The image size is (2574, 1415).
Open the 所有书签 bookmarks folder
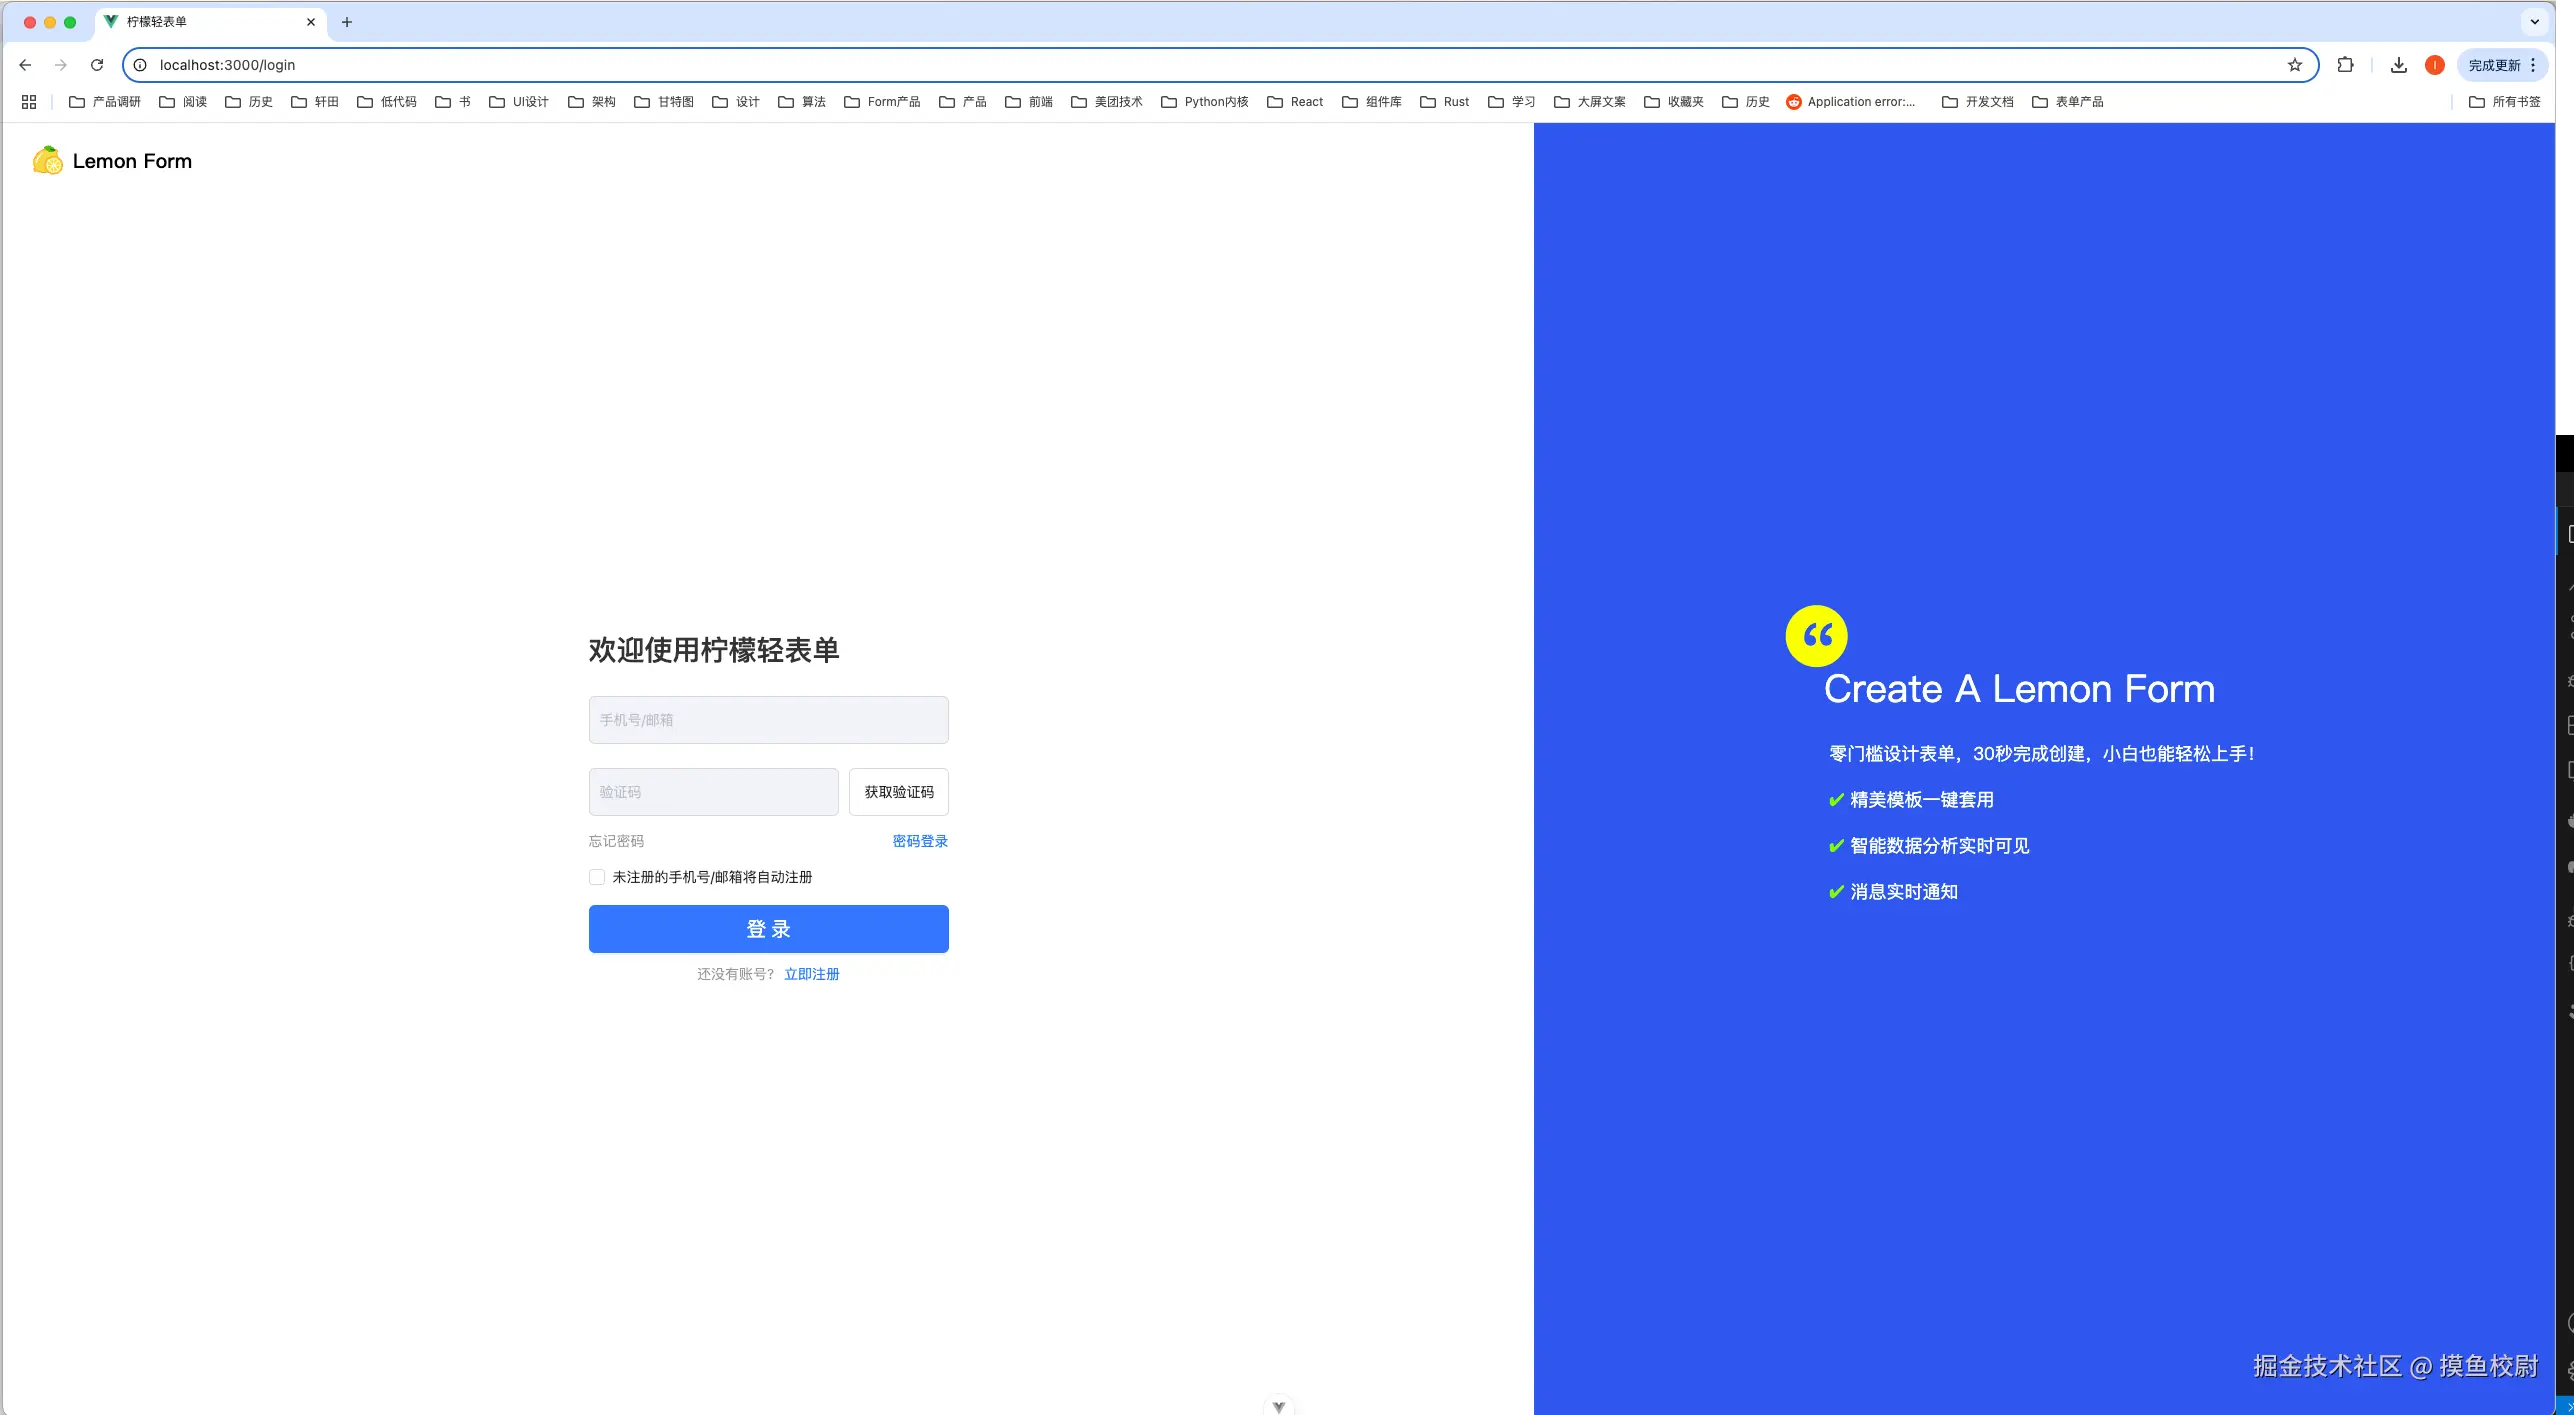pyautogui.click(x=2506, y=101)
